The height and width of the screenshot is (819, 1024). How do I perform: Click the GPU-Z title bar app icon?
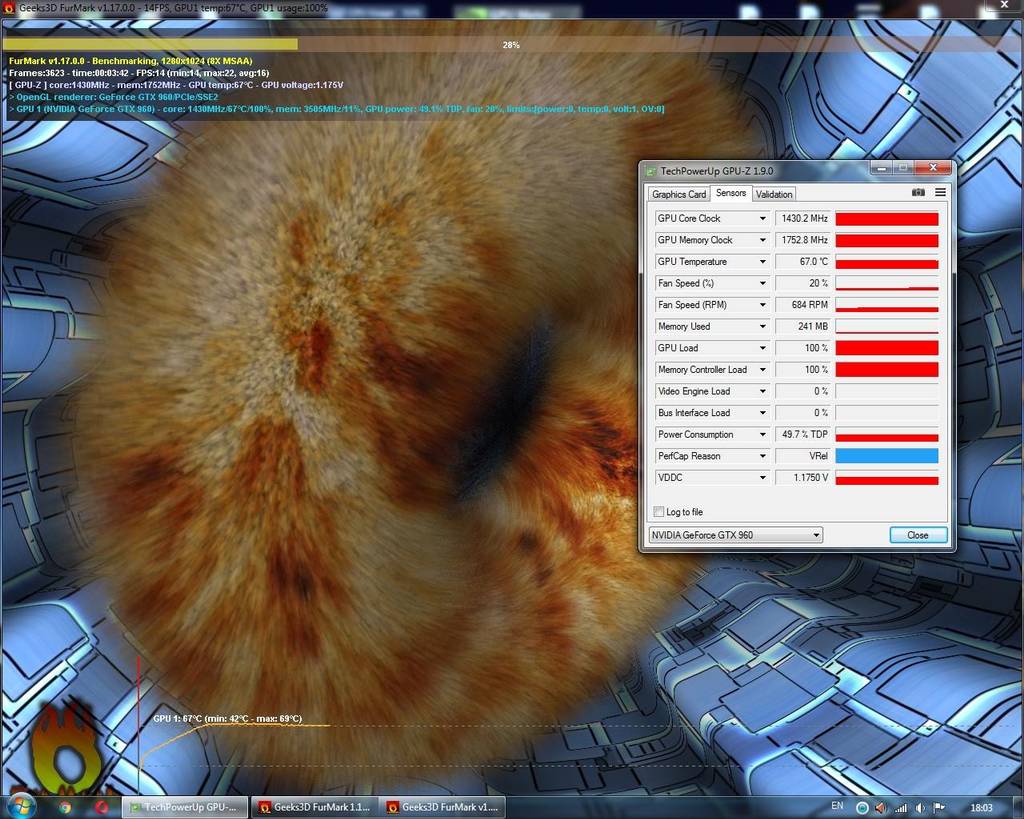651,172
